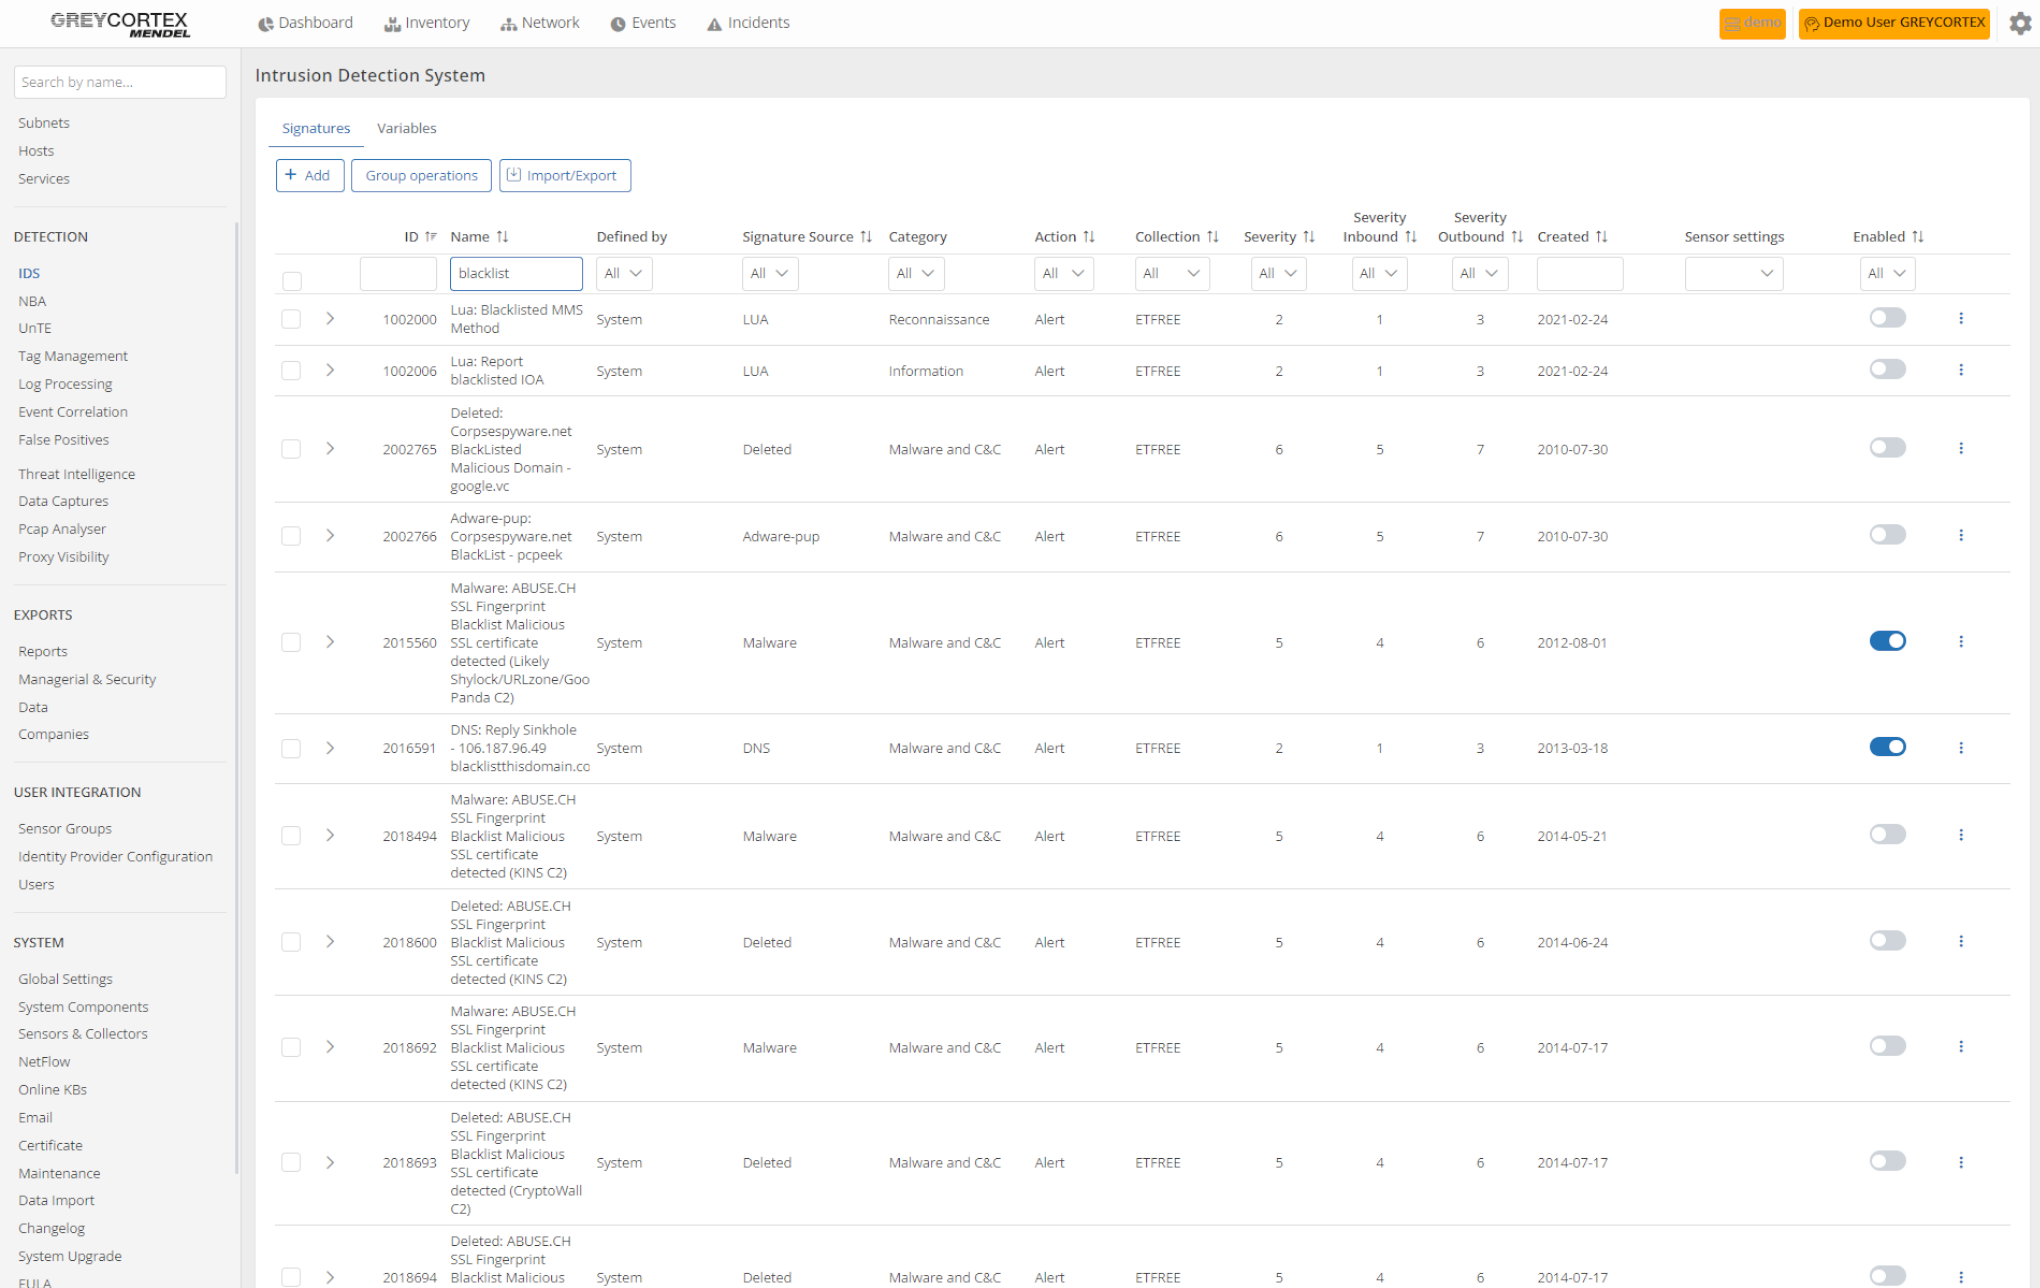Select the Inventory icon in top bar

click(394, 22)
